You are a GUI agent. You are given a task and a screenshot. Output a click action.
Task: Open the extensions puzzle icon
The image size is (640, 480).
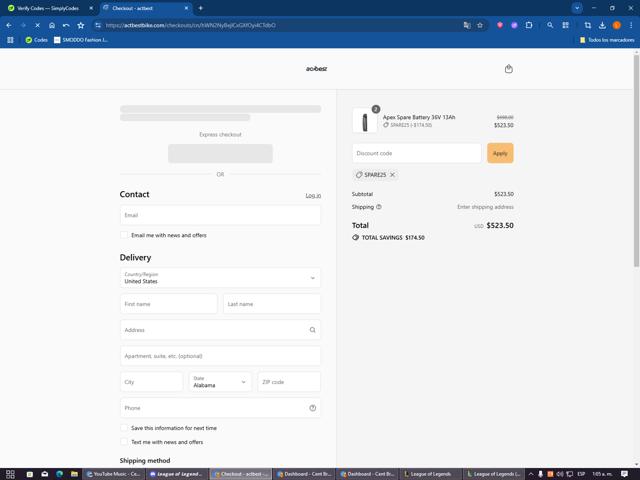529,25
